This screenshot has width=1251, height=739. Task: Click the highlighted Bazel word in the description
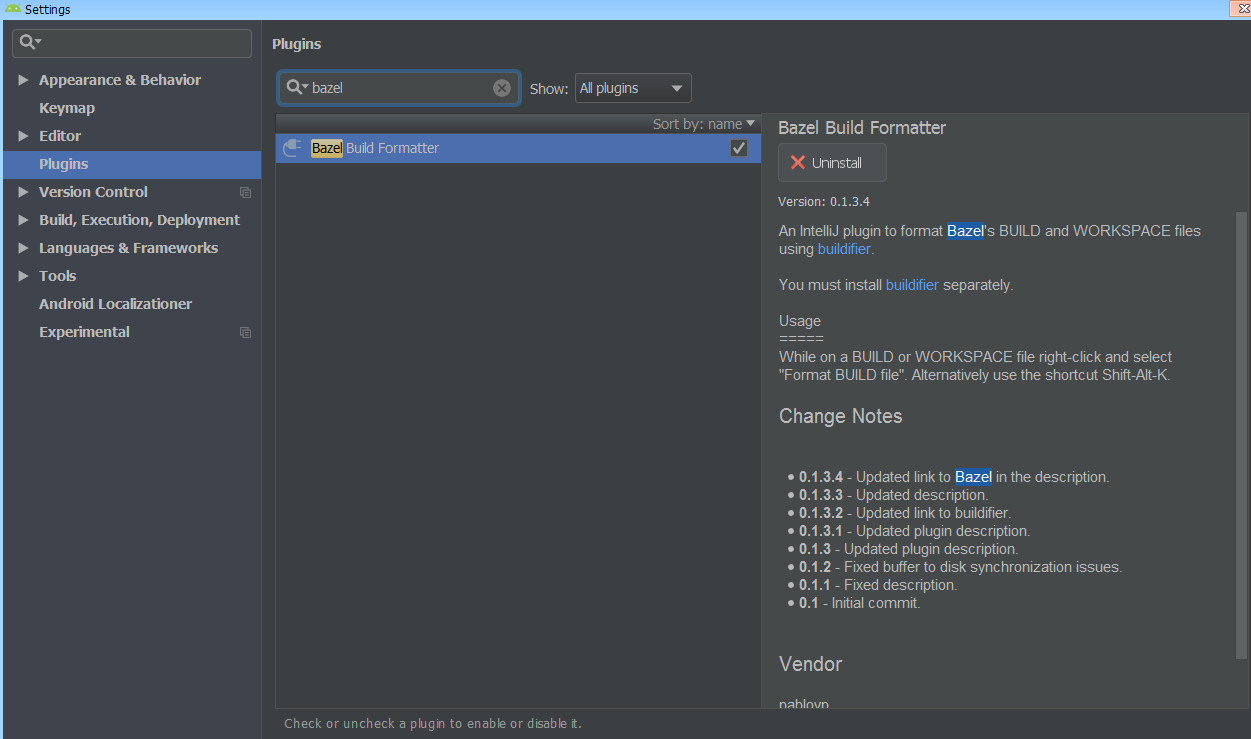(965, 231)
